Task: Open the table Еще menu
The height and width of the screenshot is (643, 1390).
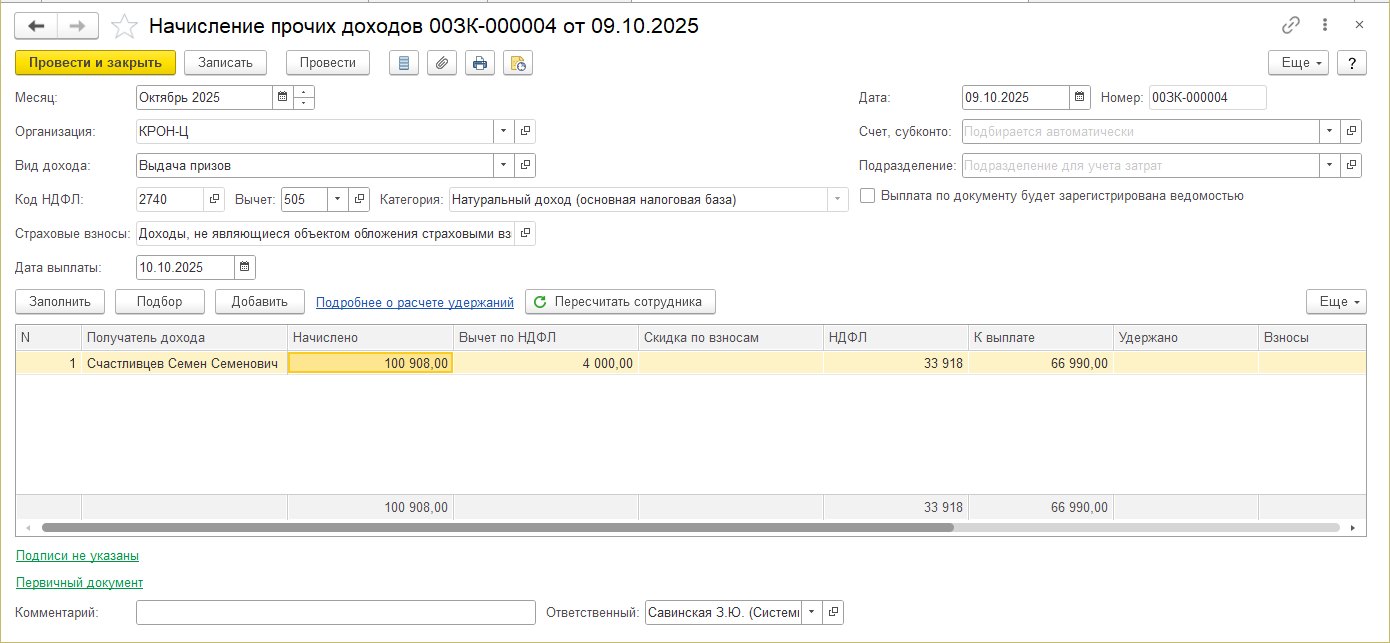Action: [x=1336, y=302]
